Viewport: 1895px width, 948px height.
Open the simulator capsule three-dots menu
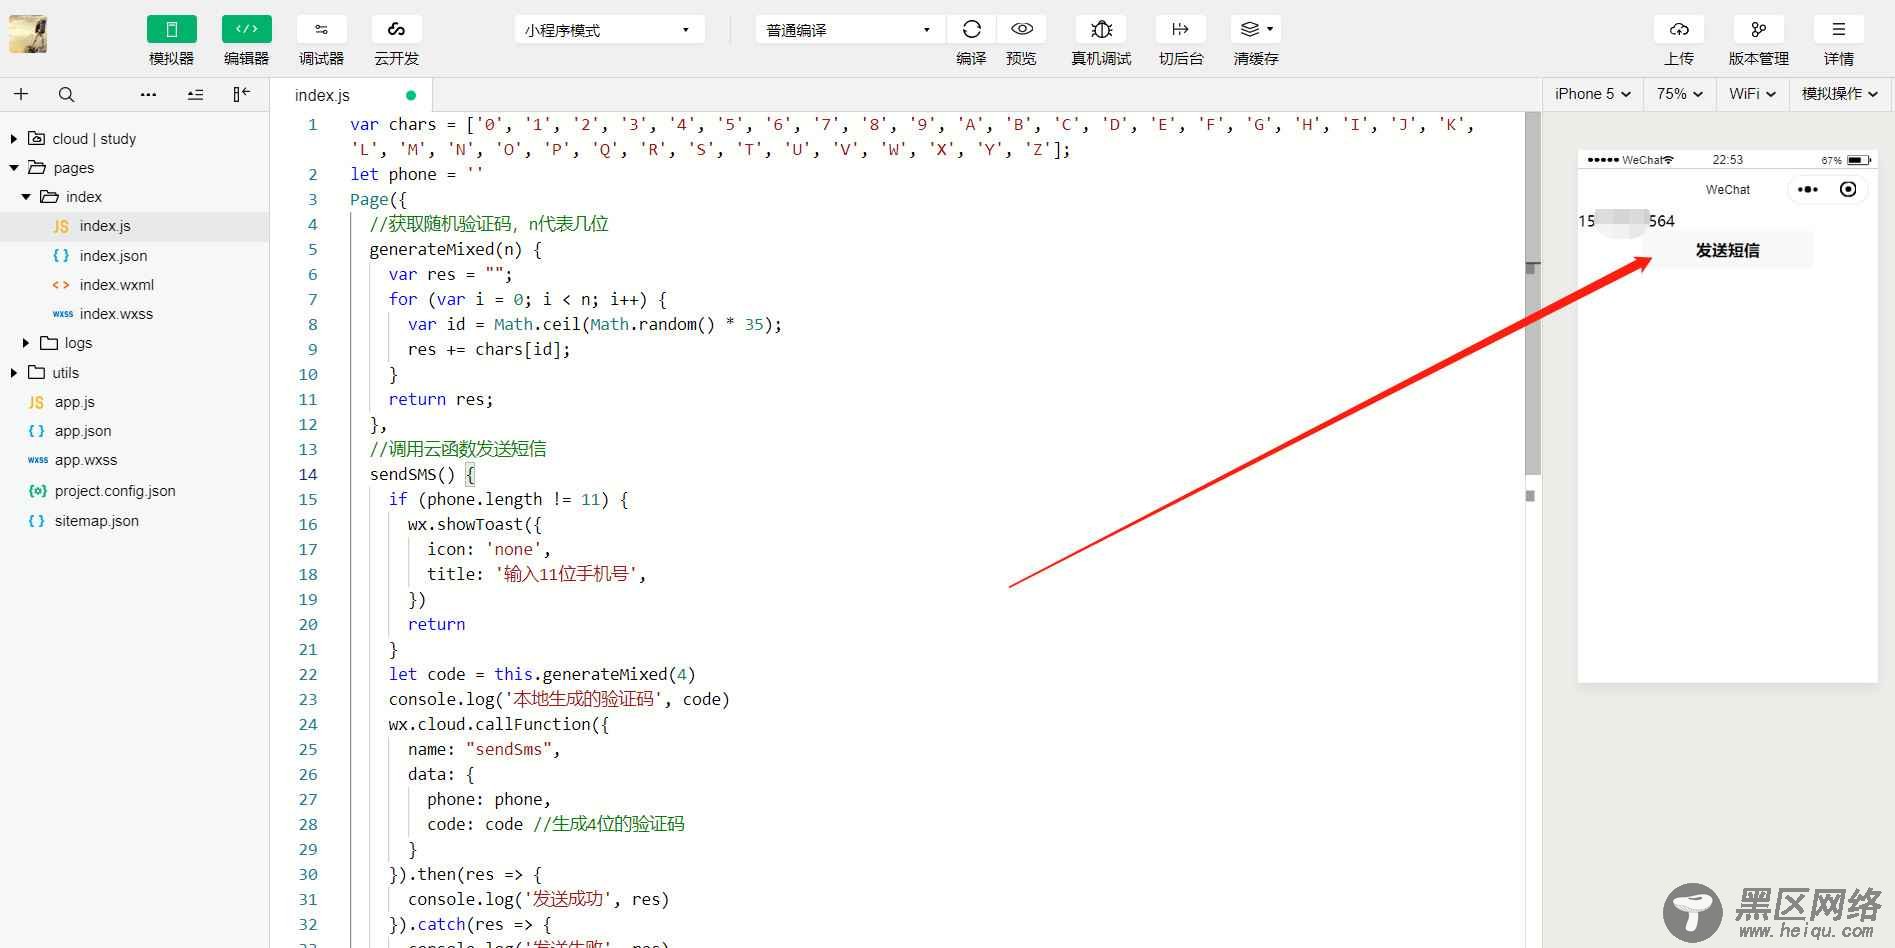tap(1807, 189)
